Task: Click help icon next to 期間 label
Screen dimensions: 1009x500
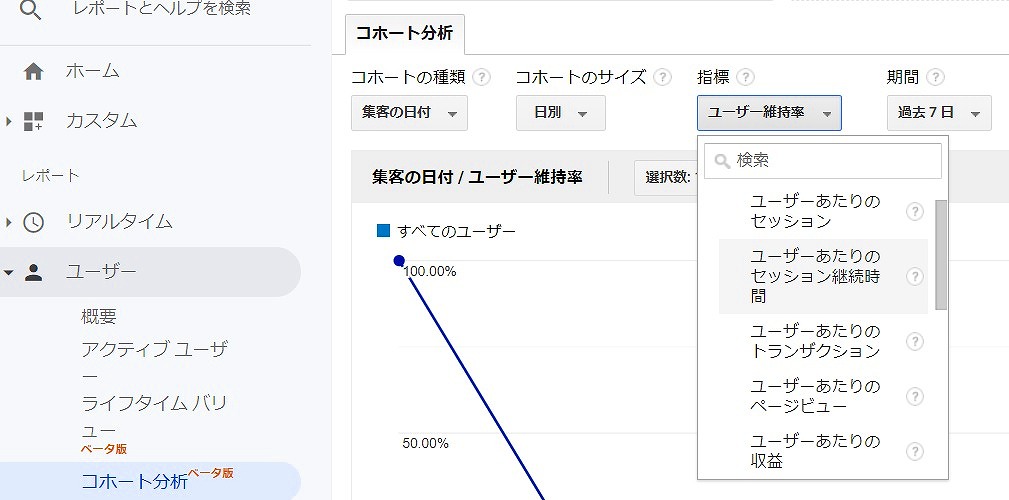Action: (935, 77)
